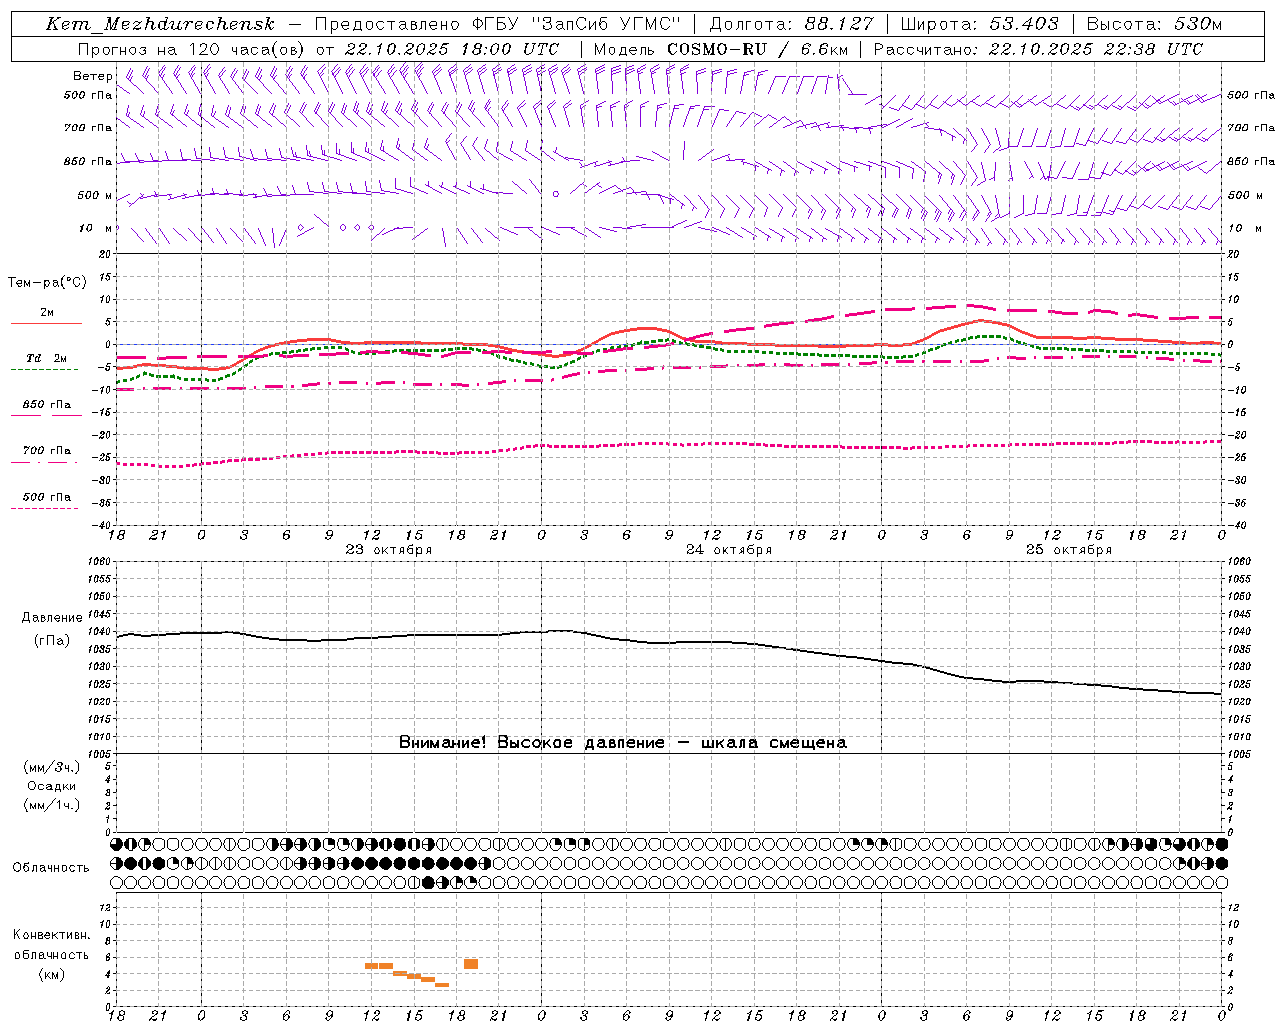Click the (гПа) unit under Давление

coord(51,641)
